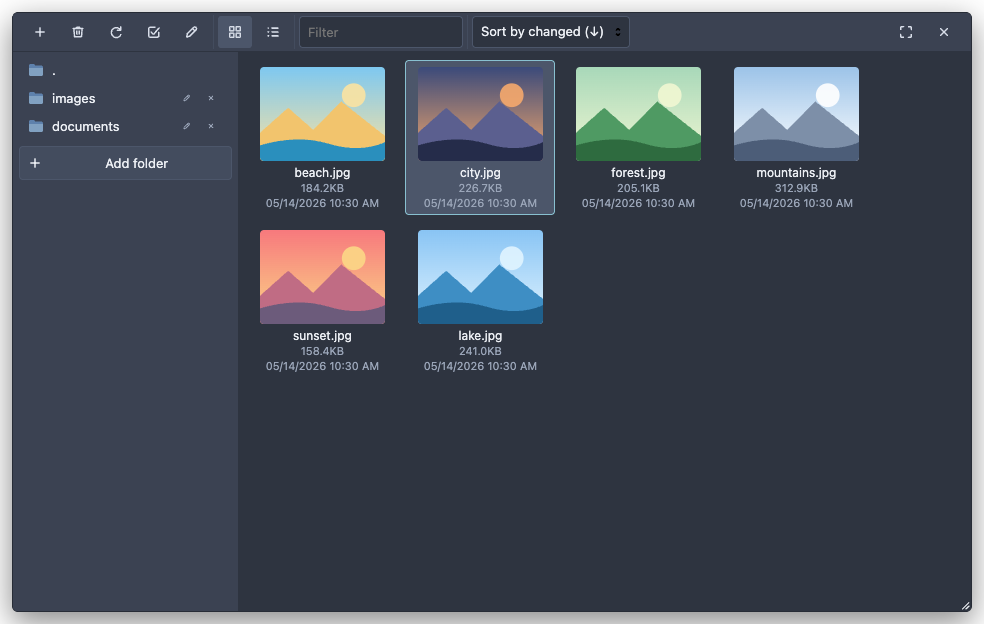Open the documents folder
The image size is (984, 624).
point(126,126)
